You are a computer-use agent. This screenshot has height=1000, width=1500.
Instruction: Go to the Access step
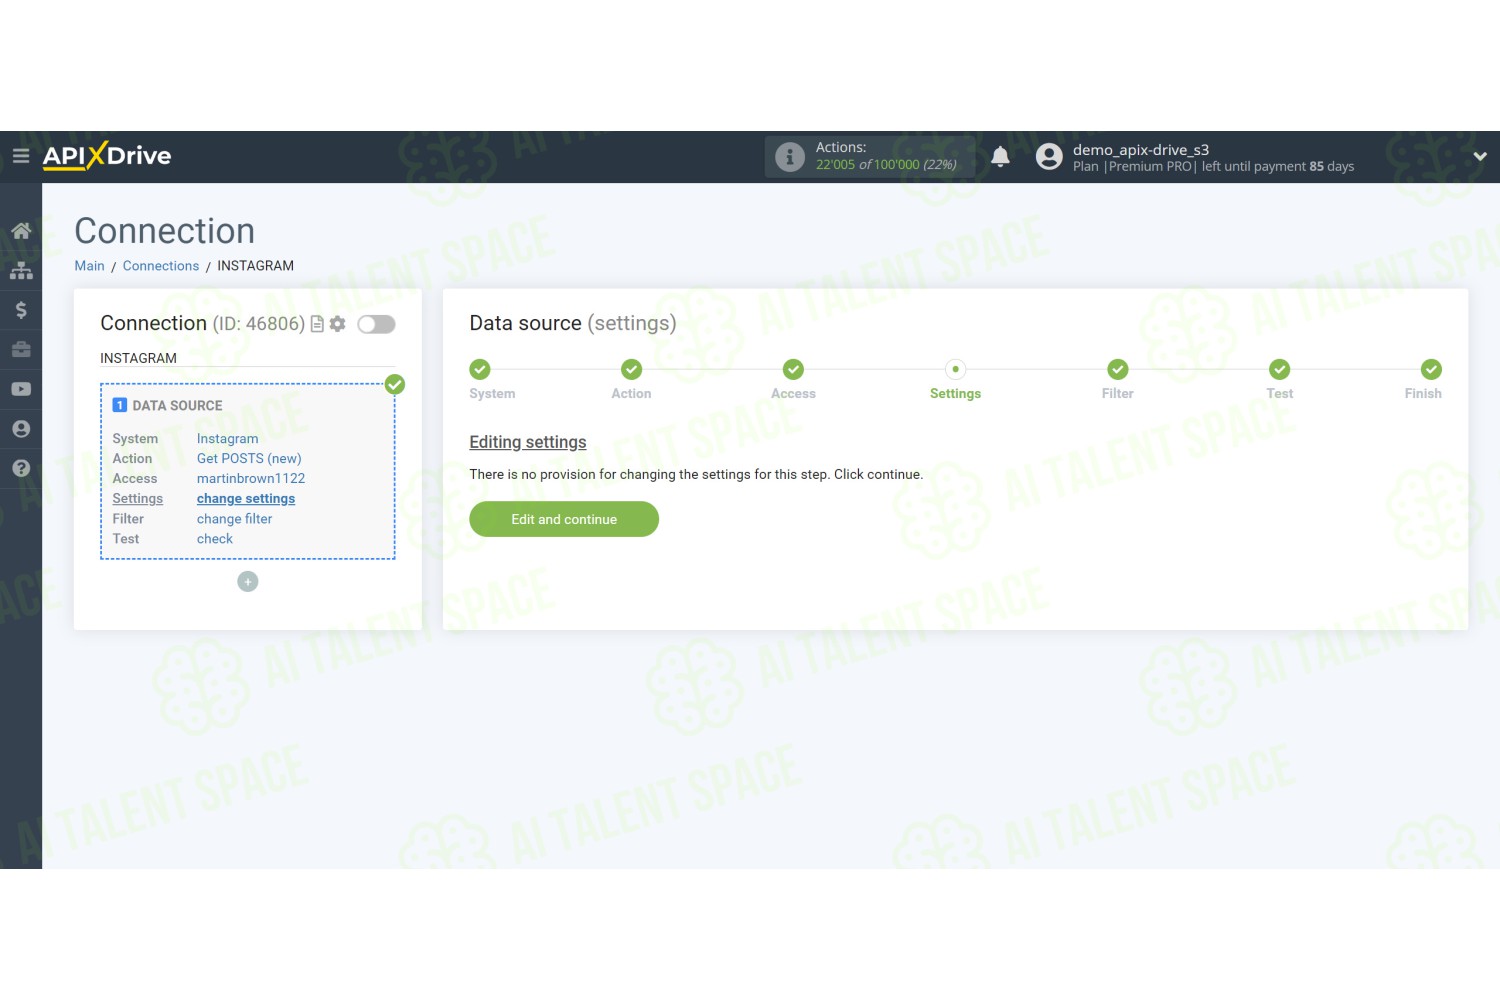click(x=794, y=370)
